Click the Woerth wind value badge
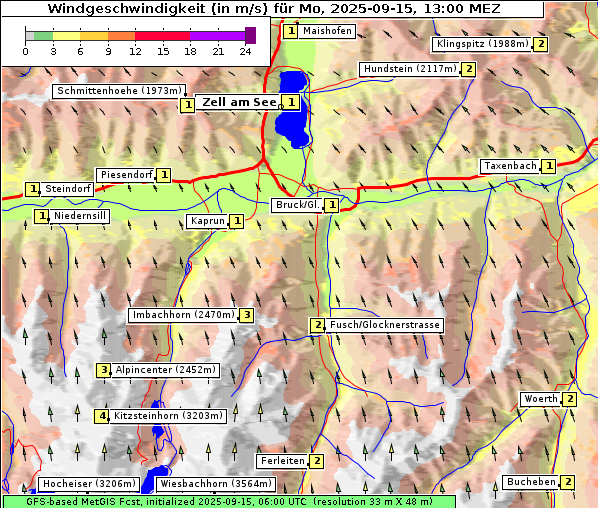Screen dimensions: 598x508 point(569,400)
